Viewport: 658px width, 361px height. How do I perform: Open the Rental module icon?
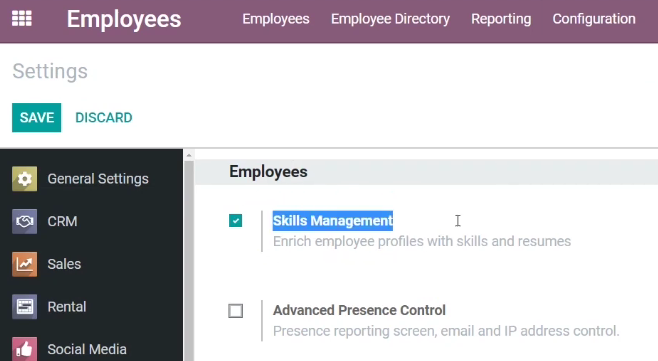click(x=24, y=307)
